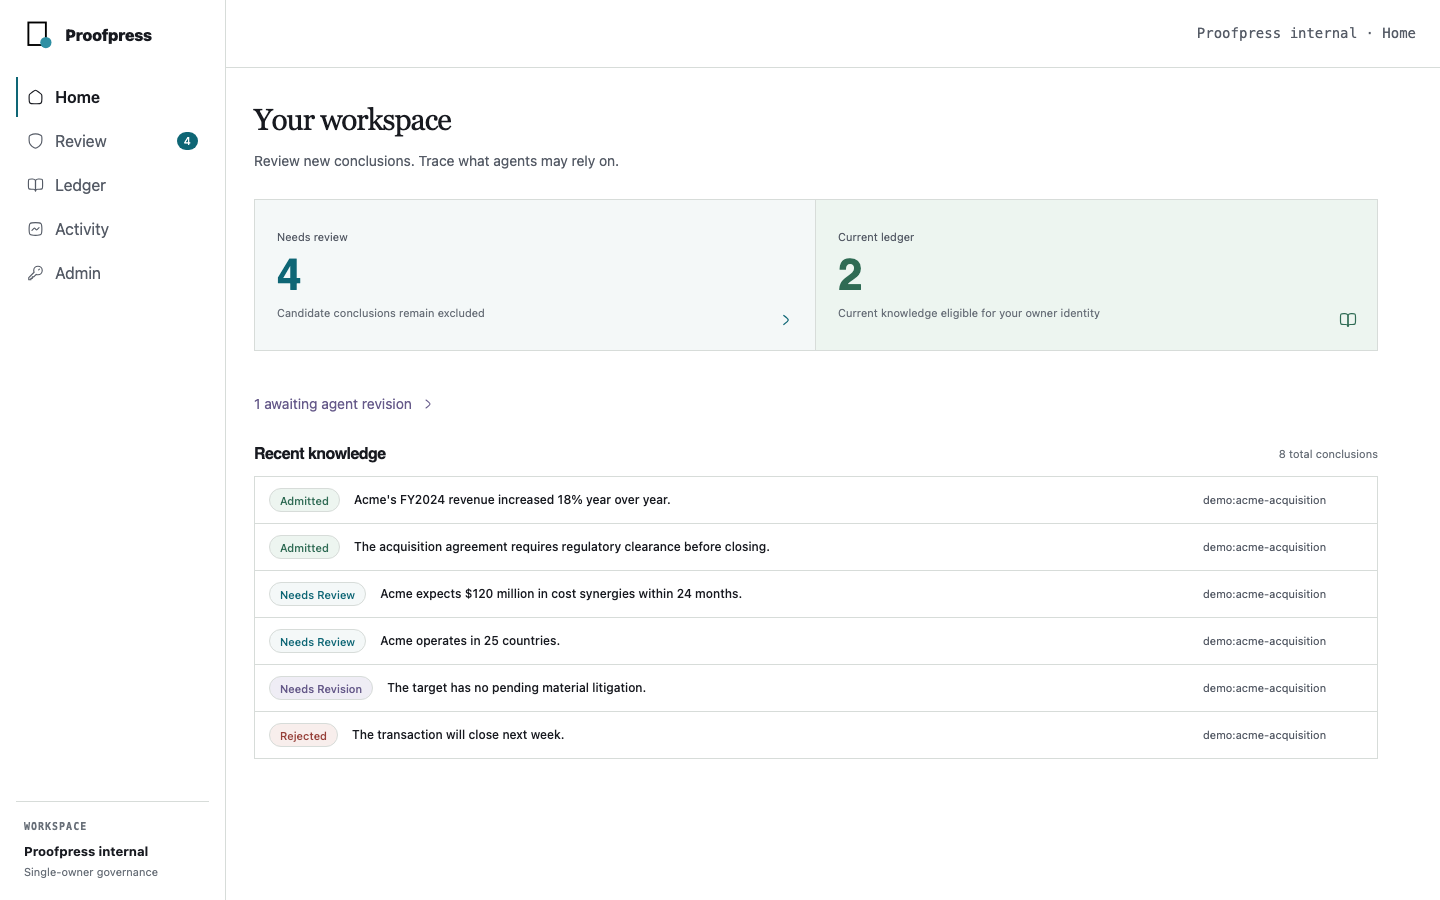This screenshot has width=1440, height=900.
Task: Click the Home house icon in sidebar
Action: [x=35, y=97]
